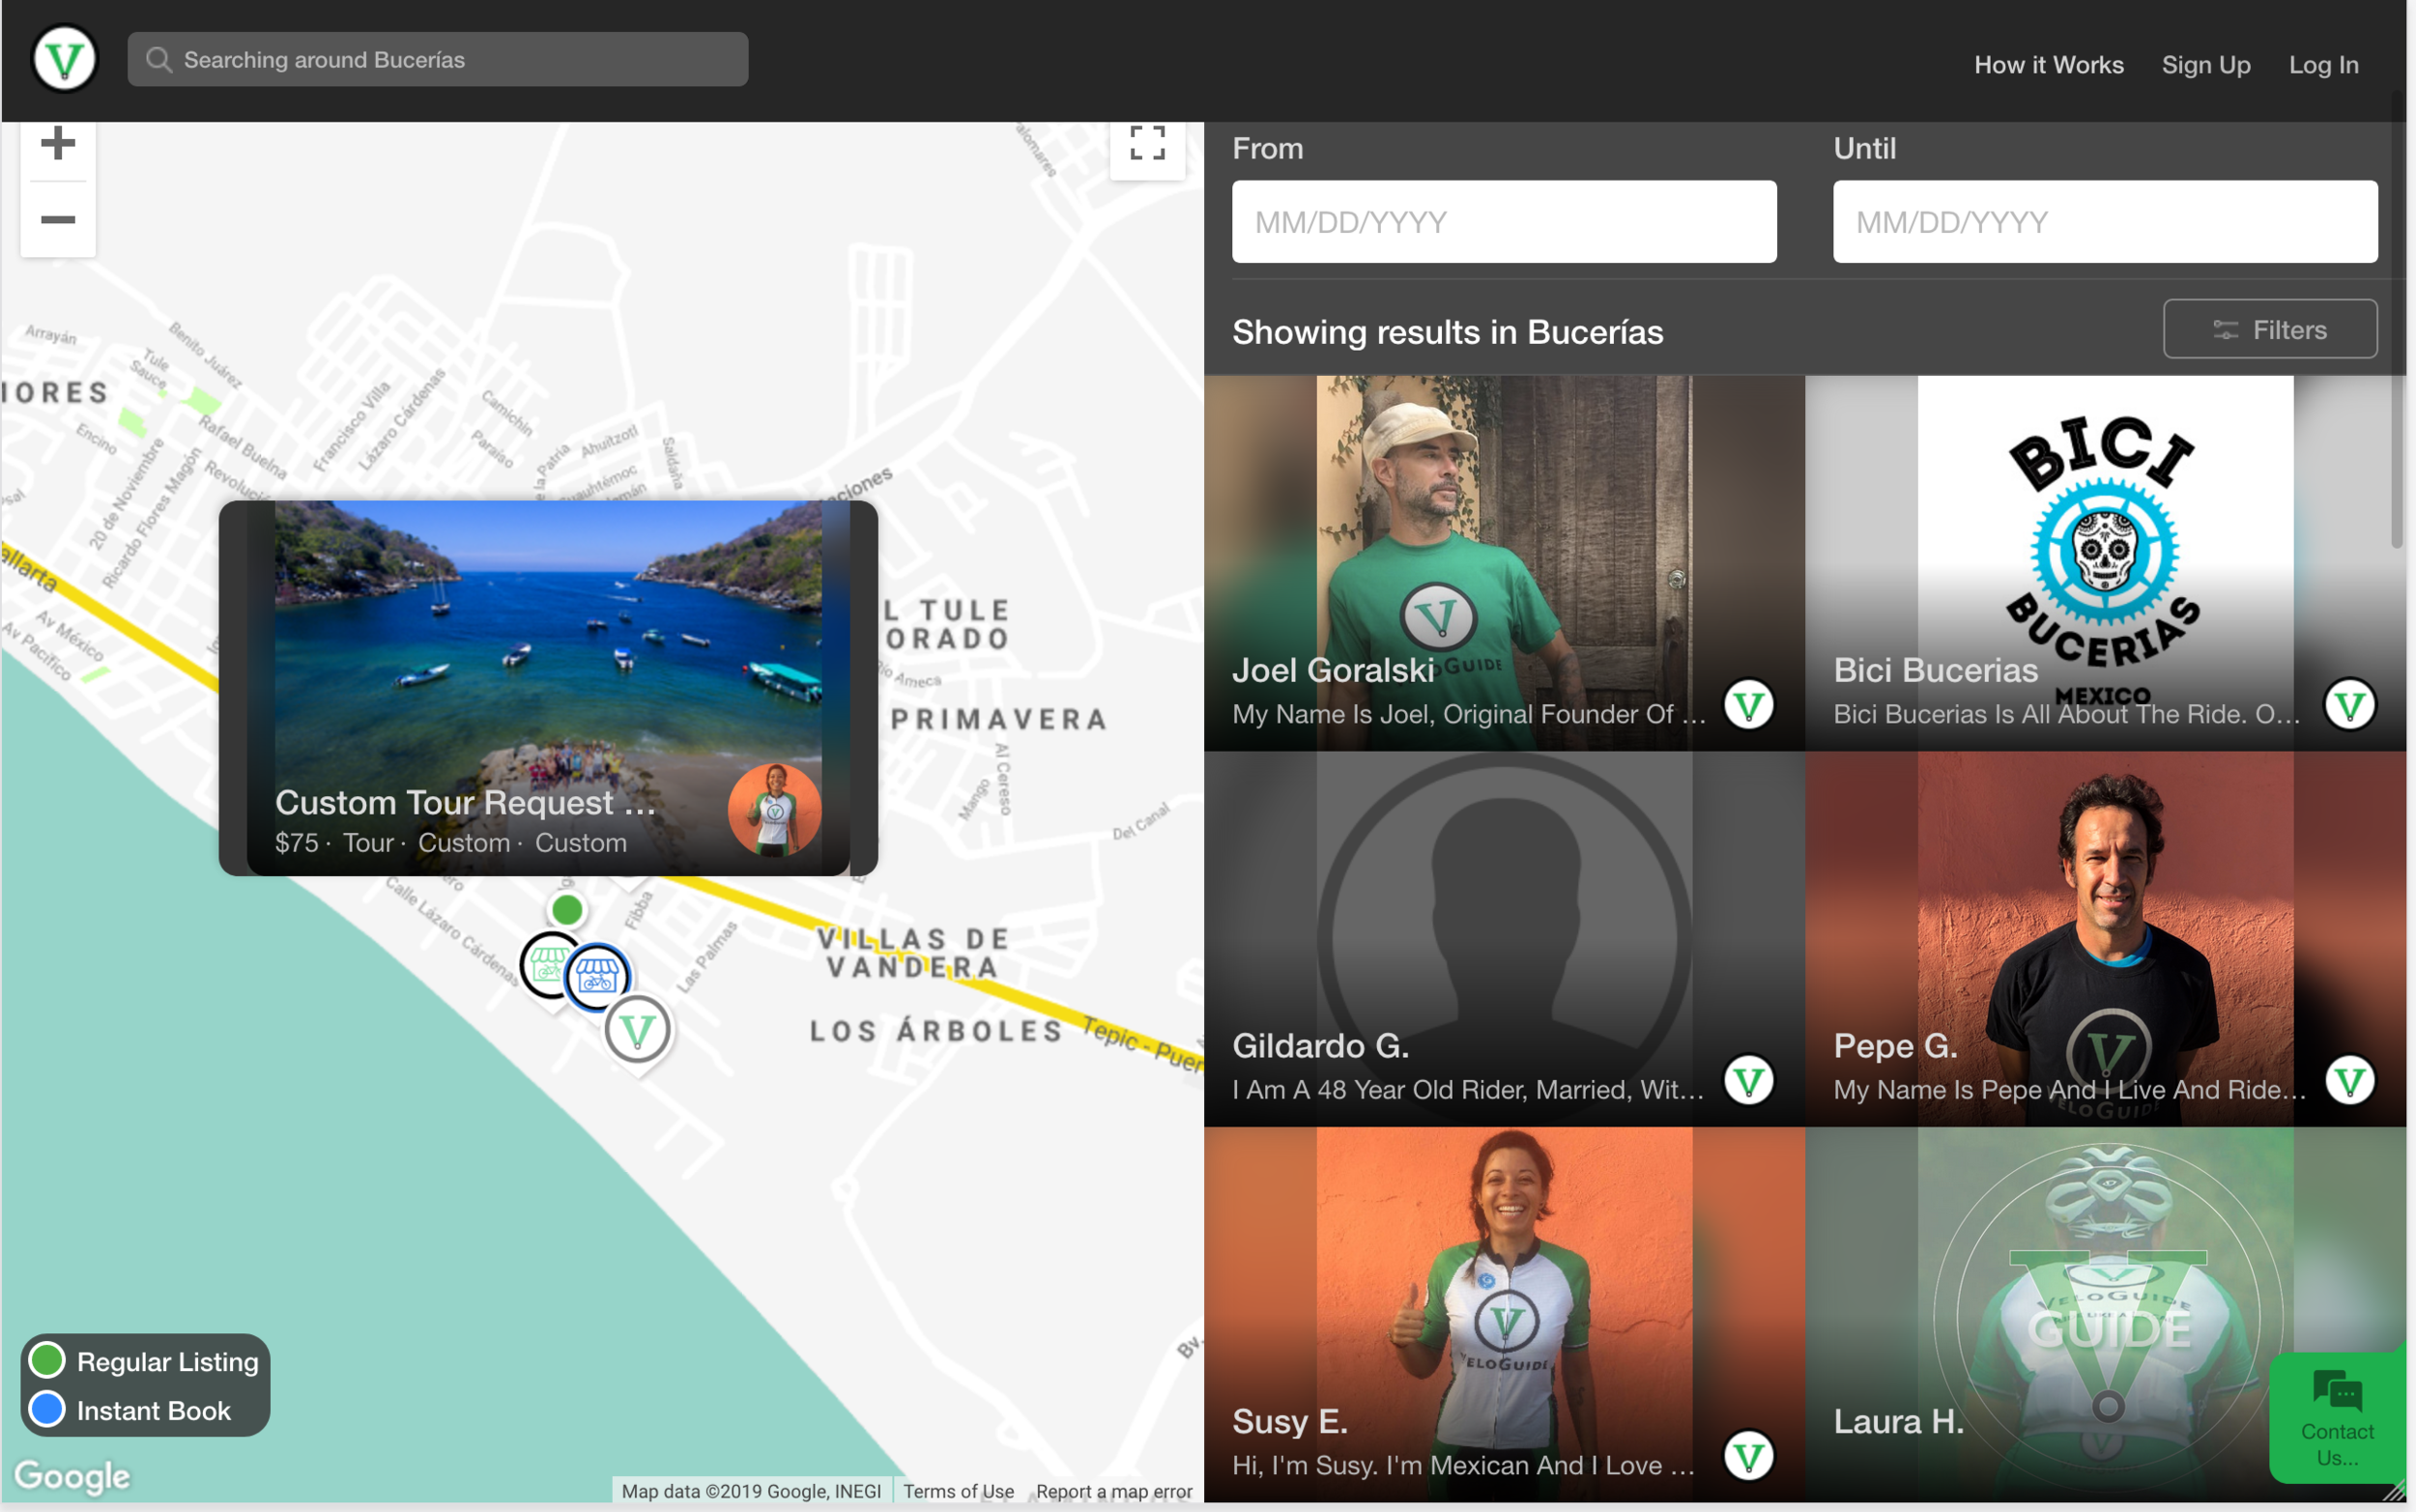
Task: Open Bici Bucerias listing
Action: pos(2105,563)
